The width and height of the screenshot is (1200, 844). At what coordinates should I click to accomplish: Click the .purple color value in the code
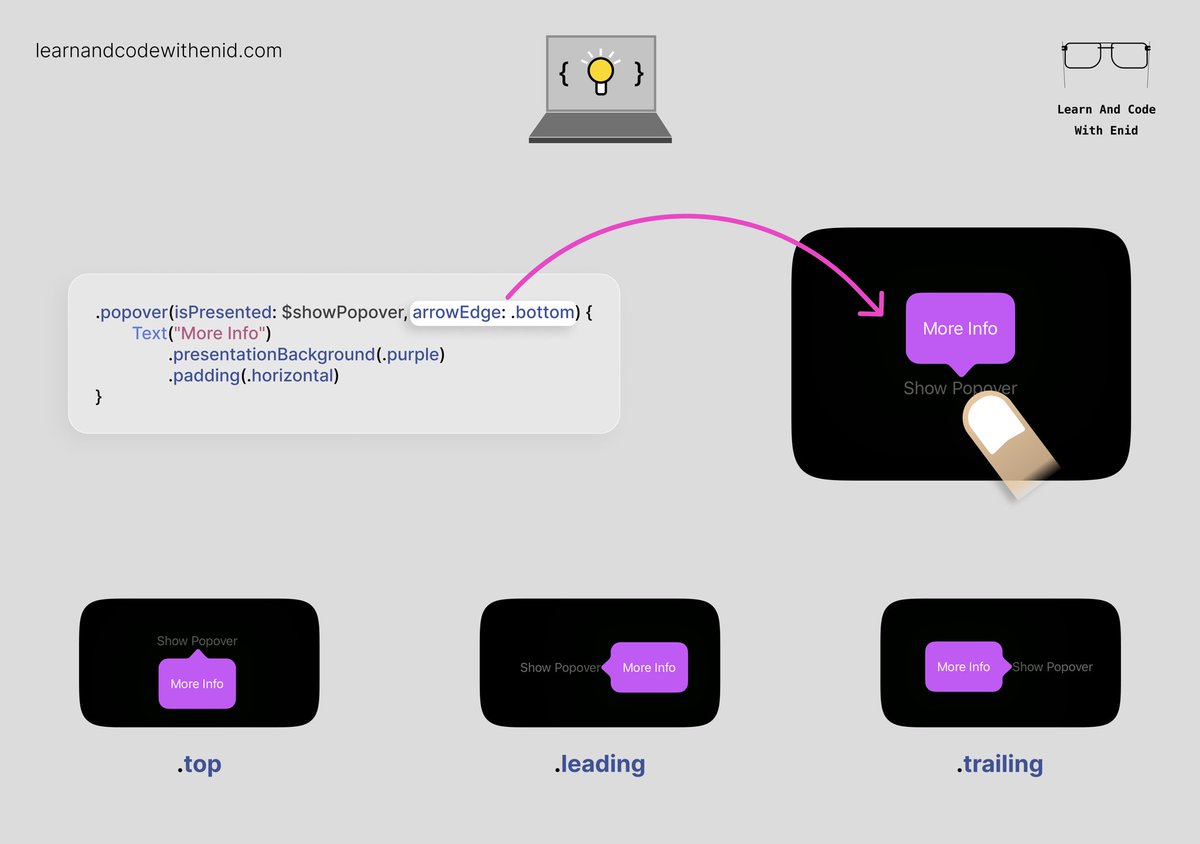tap(412, 354)
